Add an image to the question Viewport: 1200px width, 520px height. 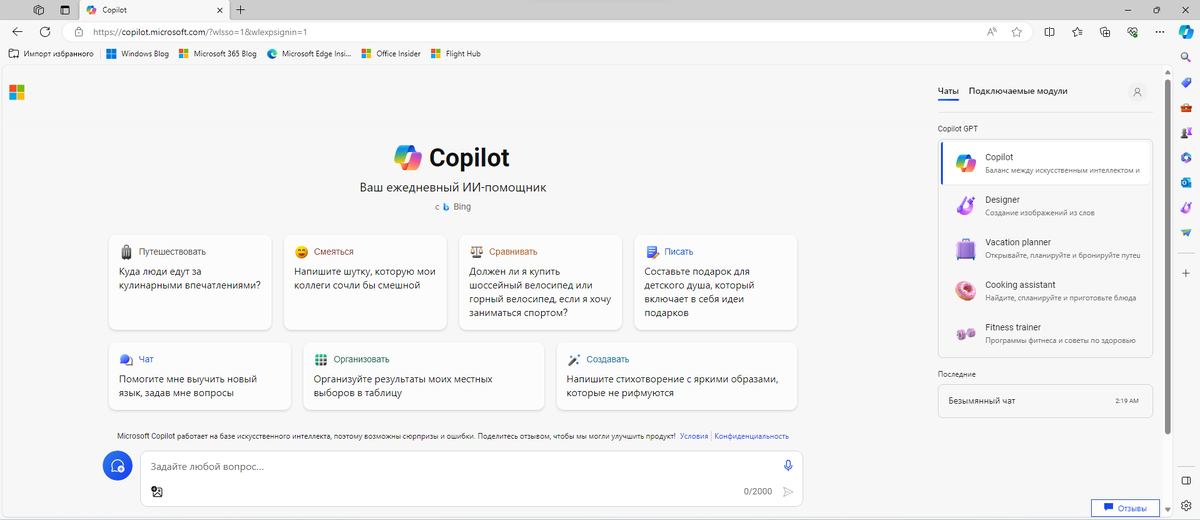coord(157,491)
